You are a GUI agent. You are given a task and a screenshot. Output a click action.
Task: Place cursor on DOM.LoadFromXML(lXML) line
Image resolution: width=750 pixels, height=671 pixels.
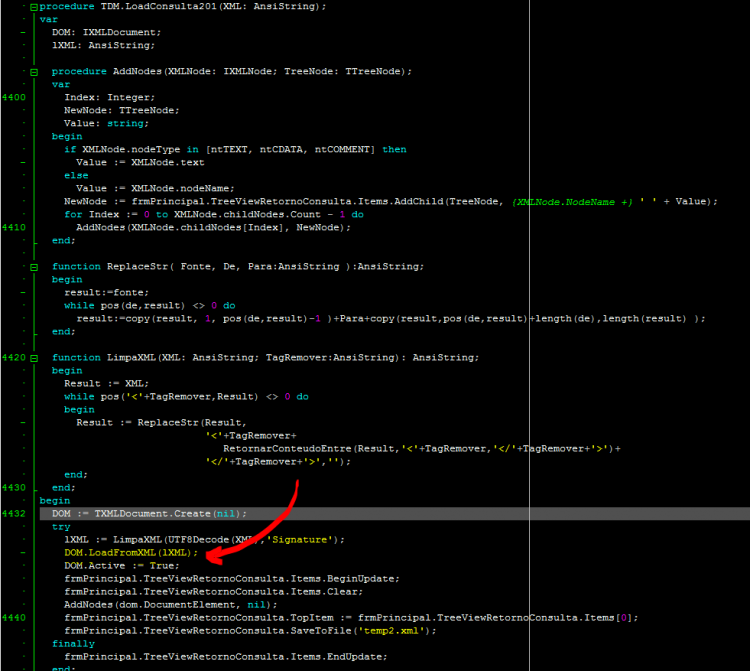(131, 553)
